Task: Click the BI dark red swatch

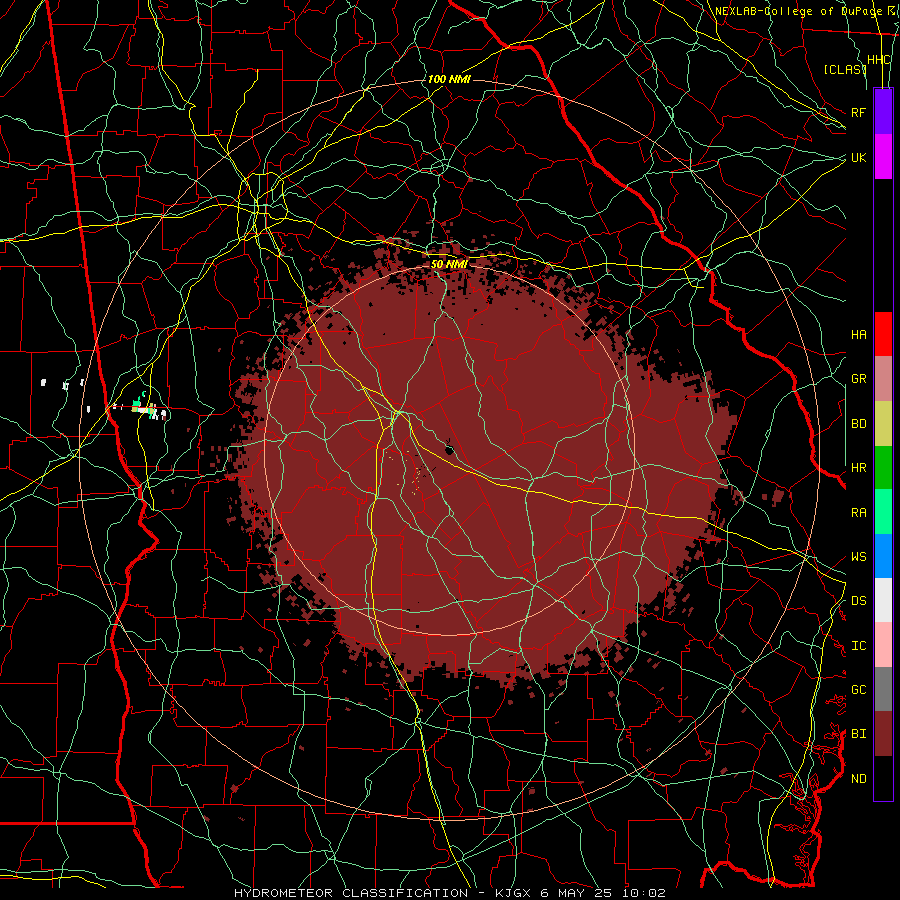Action: coord(883,734)
